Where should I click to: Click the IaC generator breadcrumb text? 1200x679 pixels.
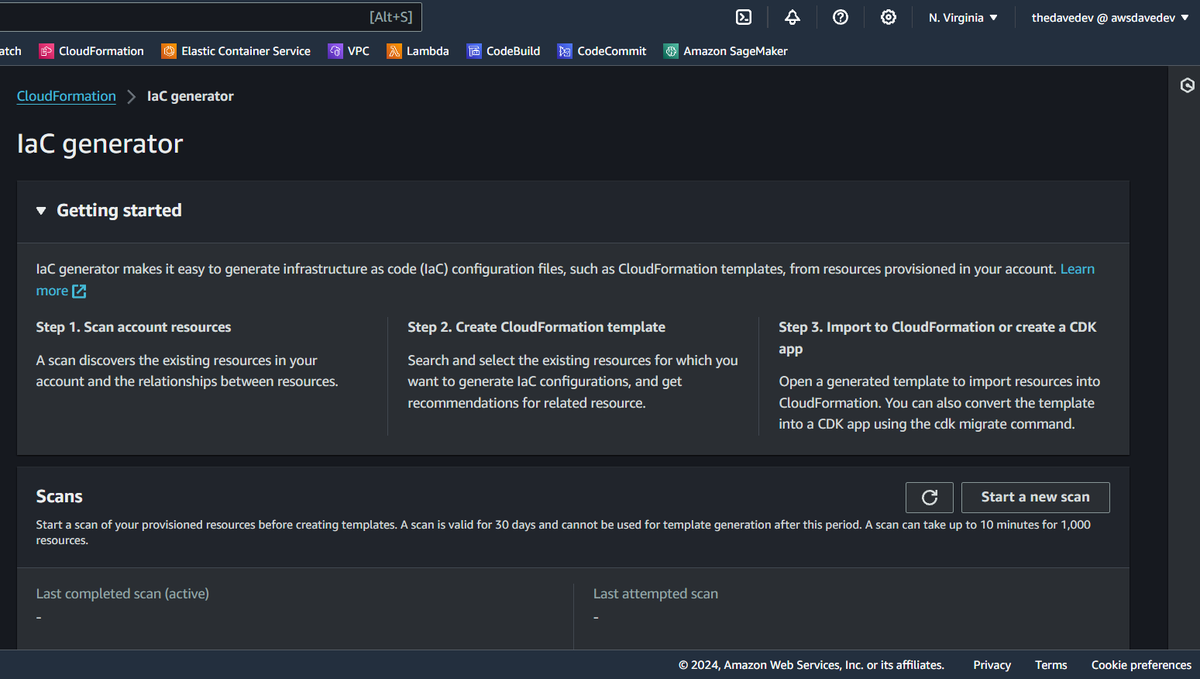pyautogui.click(x=190, y=96)
